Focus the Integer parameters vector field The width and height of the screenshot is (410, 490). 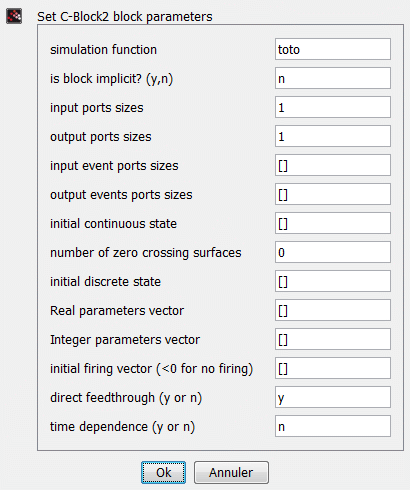[333, 339]
